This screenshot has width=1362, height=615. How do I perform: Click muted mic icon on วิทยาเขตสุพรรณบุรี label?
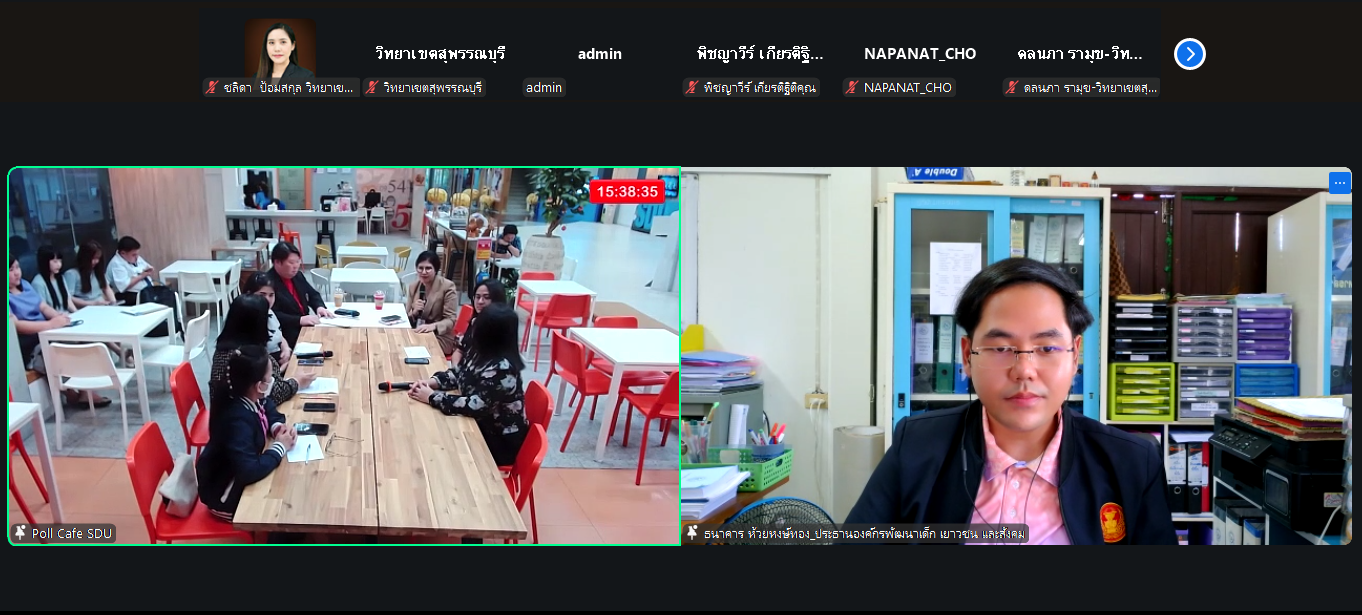coord(372,88)
